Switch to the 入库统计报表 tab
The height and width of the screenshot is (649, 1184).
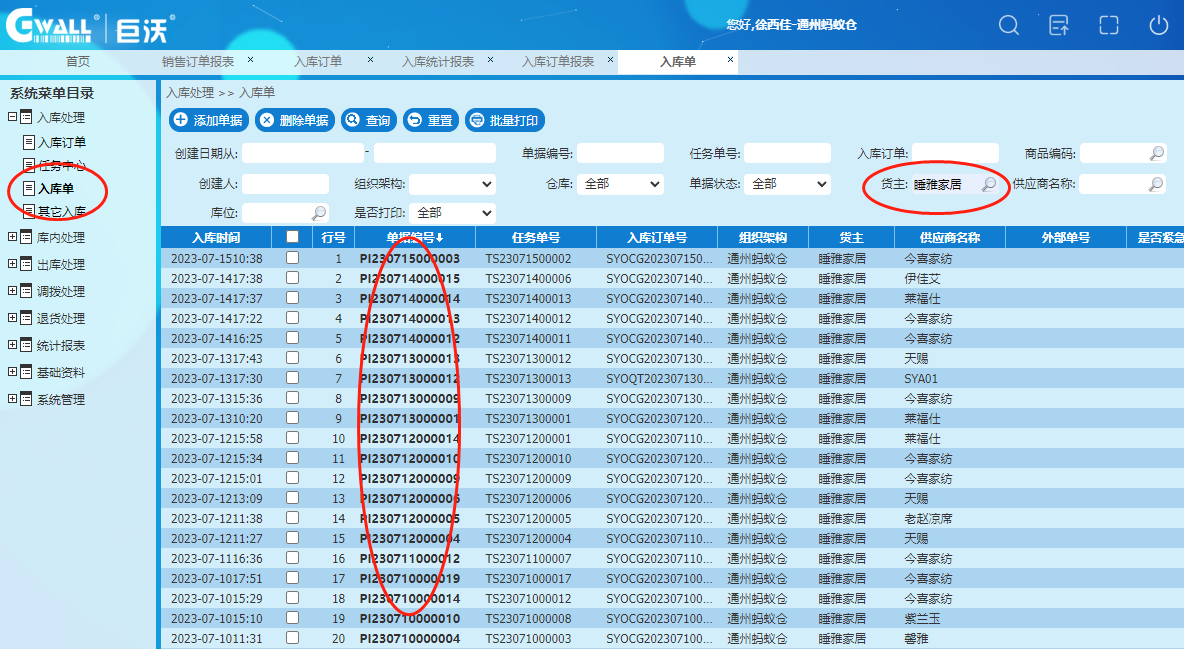coord(438,62)
